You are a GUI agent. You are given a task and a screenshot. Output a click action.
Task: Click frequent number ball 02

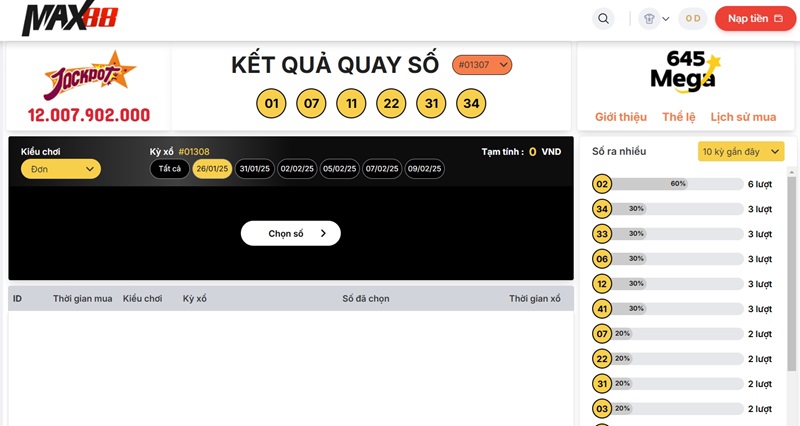(602, 184)
